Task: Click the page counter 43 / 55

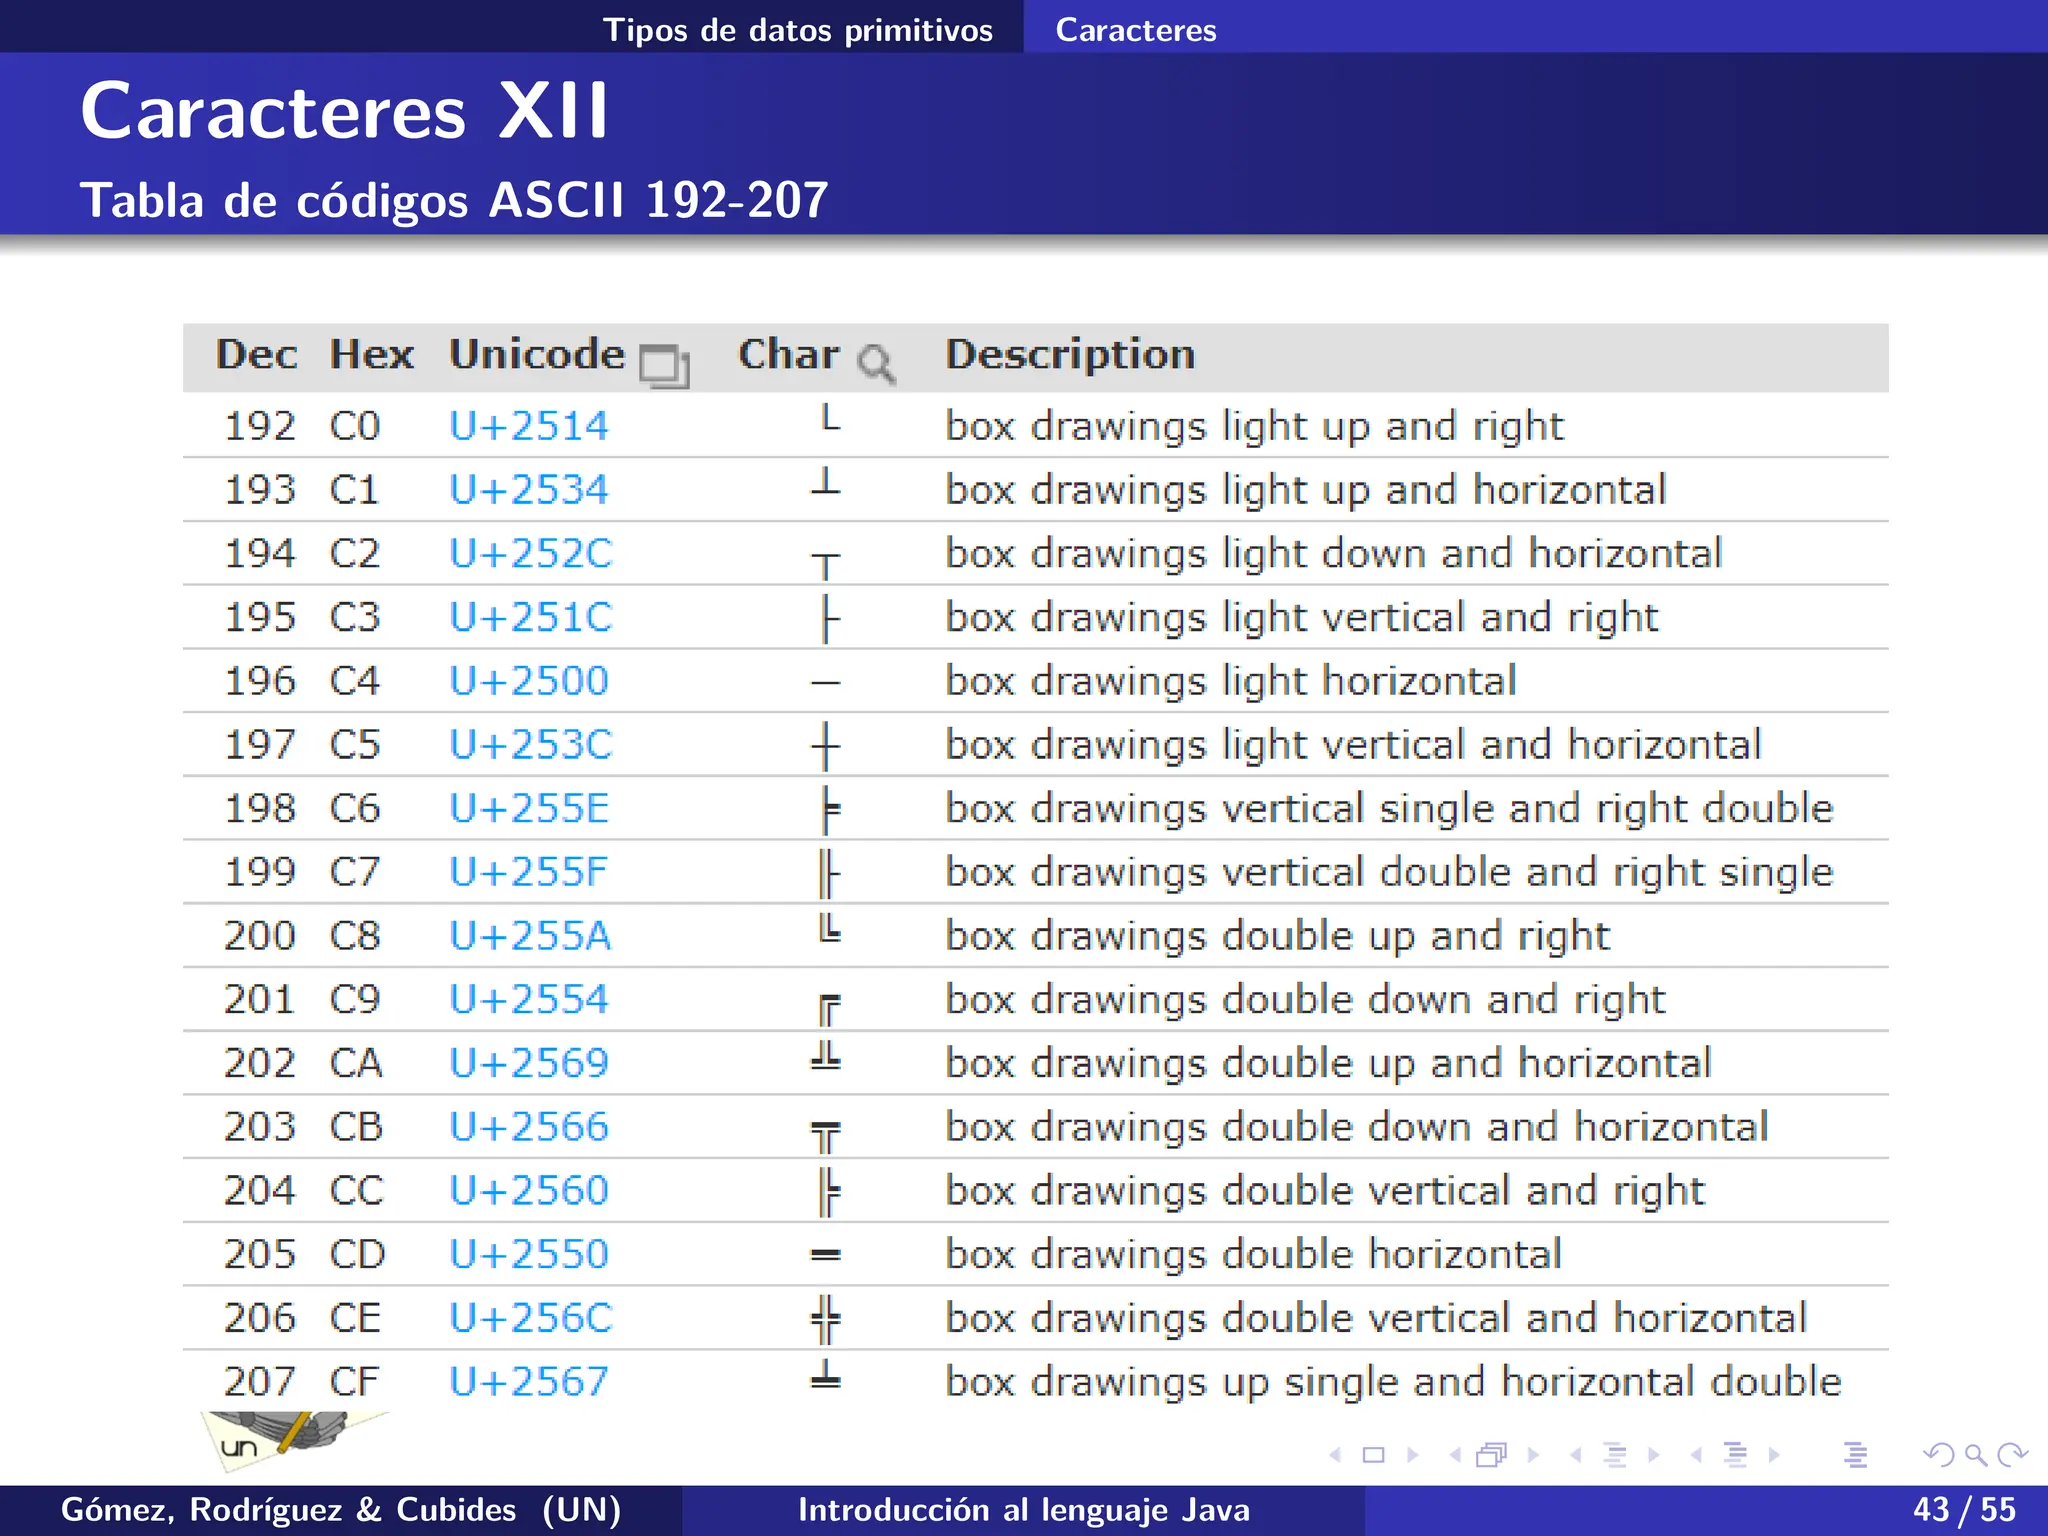Action: tap(1965, 1510)
